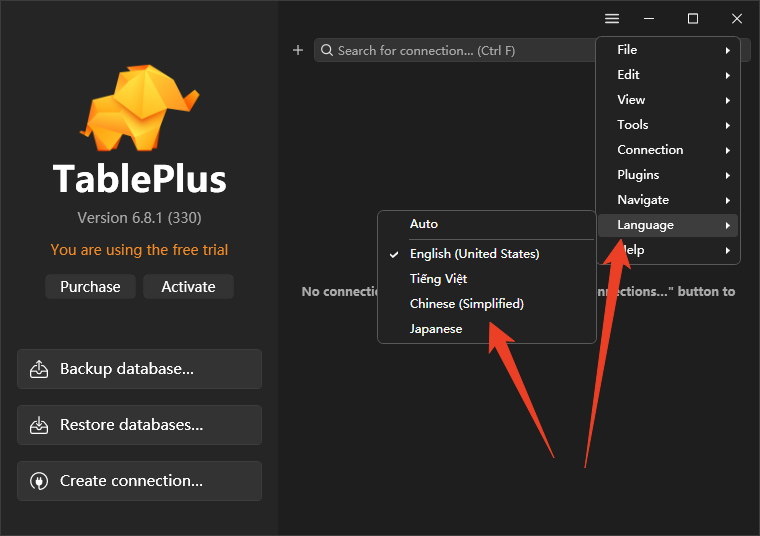Screen dimensions: 760x536
Task: Expand the File submenu arrow
Action: click(728, 50)
